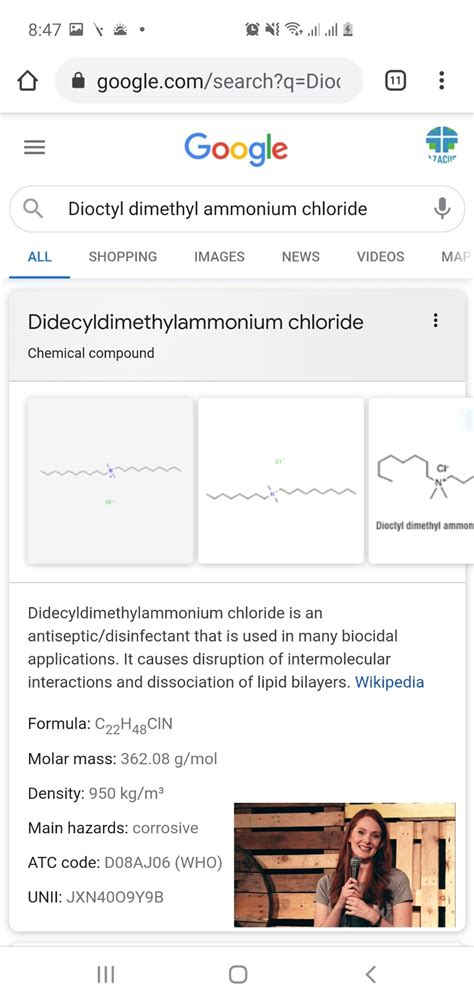Switch to the IMAGES tab
Screen dimensions: 474x1001
(219, 257)
